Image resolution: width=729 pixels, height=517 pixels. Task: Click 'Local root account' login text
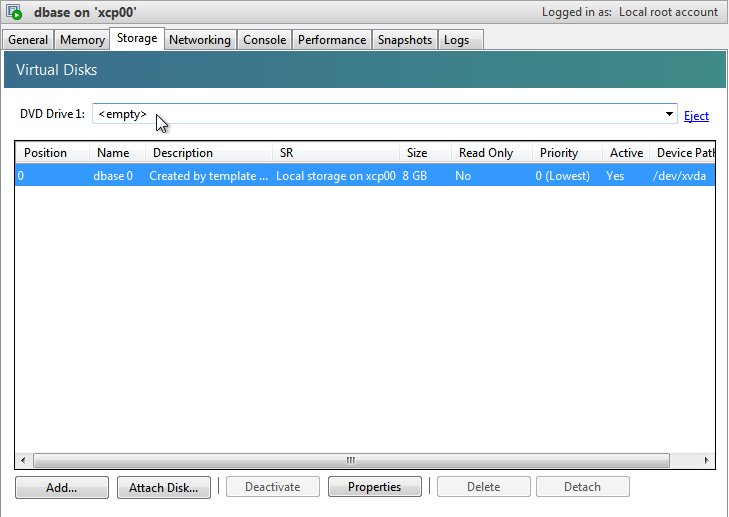click(x=669, y=12)
